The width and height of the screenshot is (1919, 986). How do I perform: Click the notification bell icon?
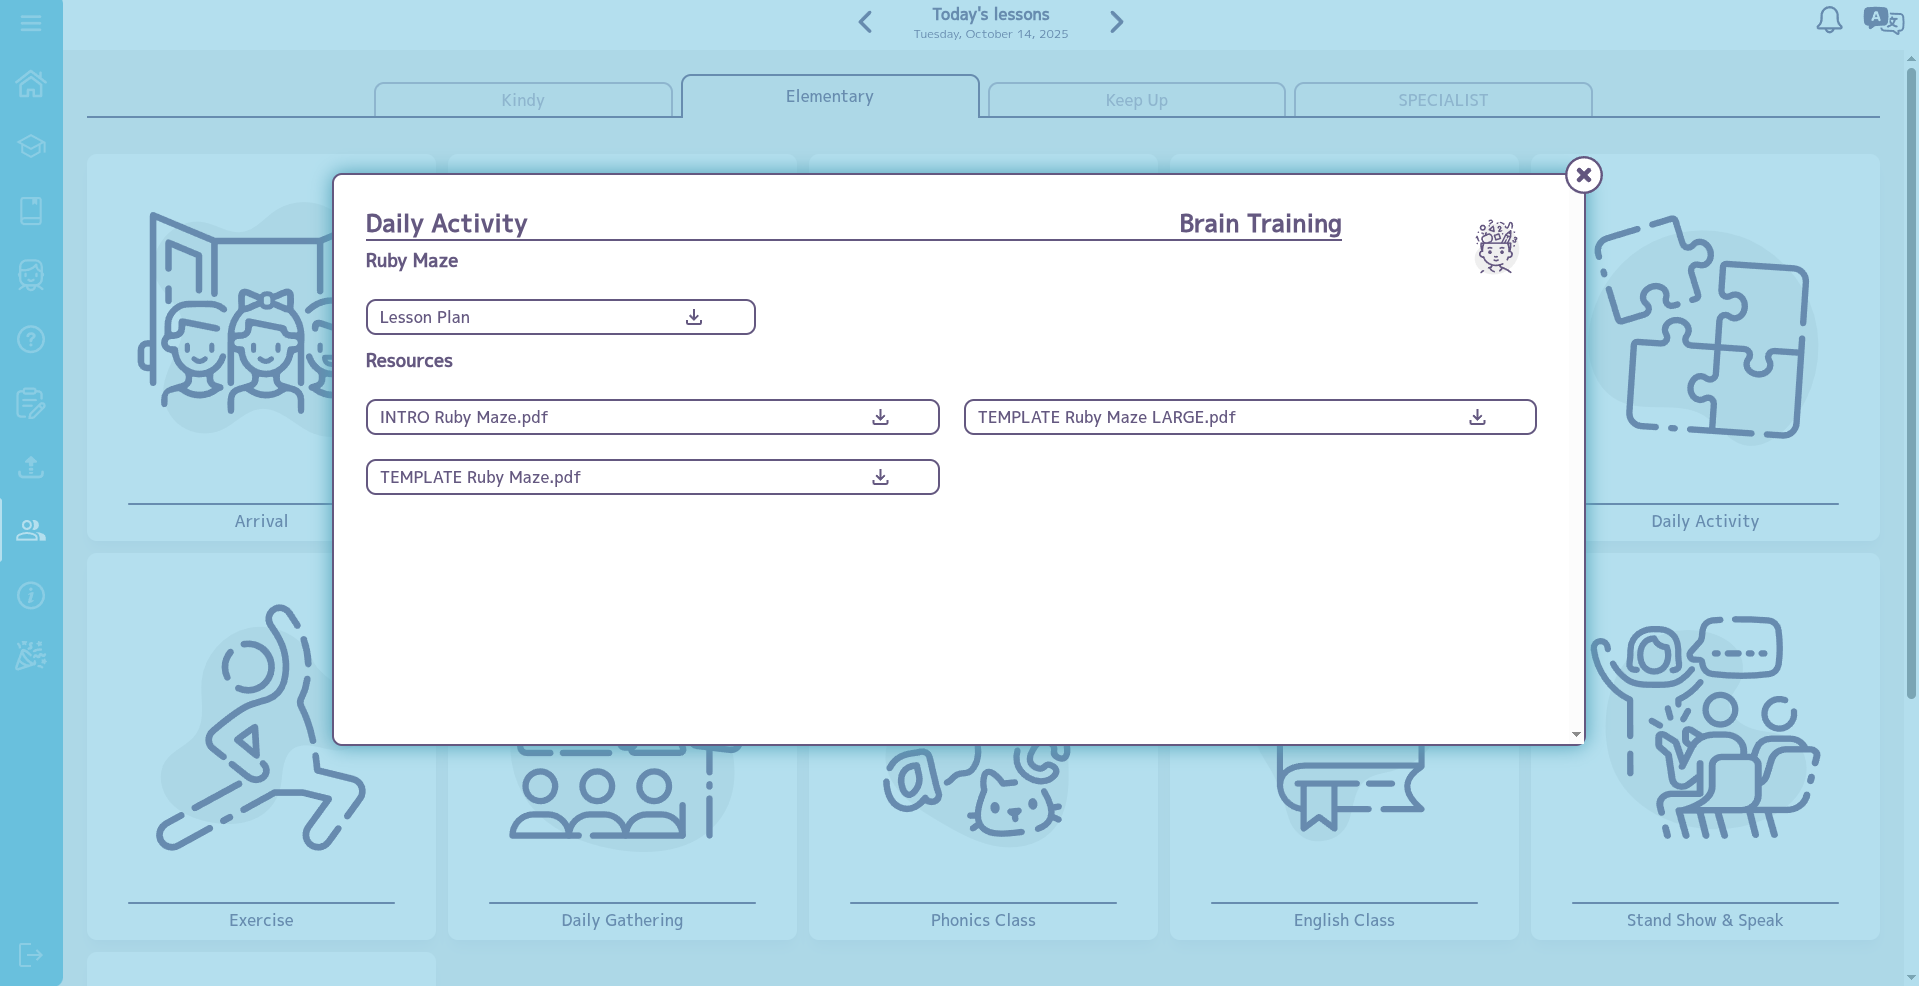click(x=1829, y=20)
